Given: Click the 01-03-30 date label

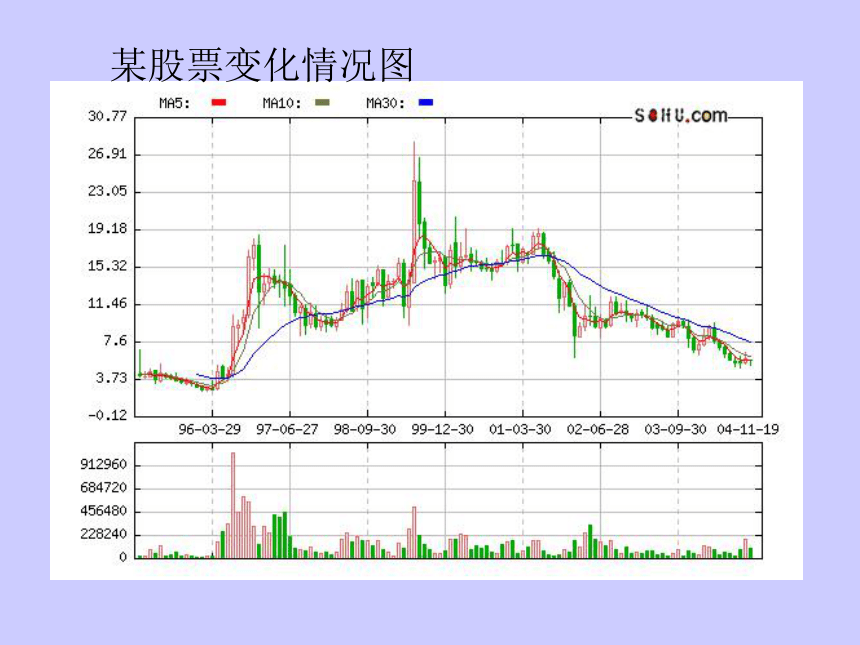Looking at the screenshot, I should [x=520, y=429].
